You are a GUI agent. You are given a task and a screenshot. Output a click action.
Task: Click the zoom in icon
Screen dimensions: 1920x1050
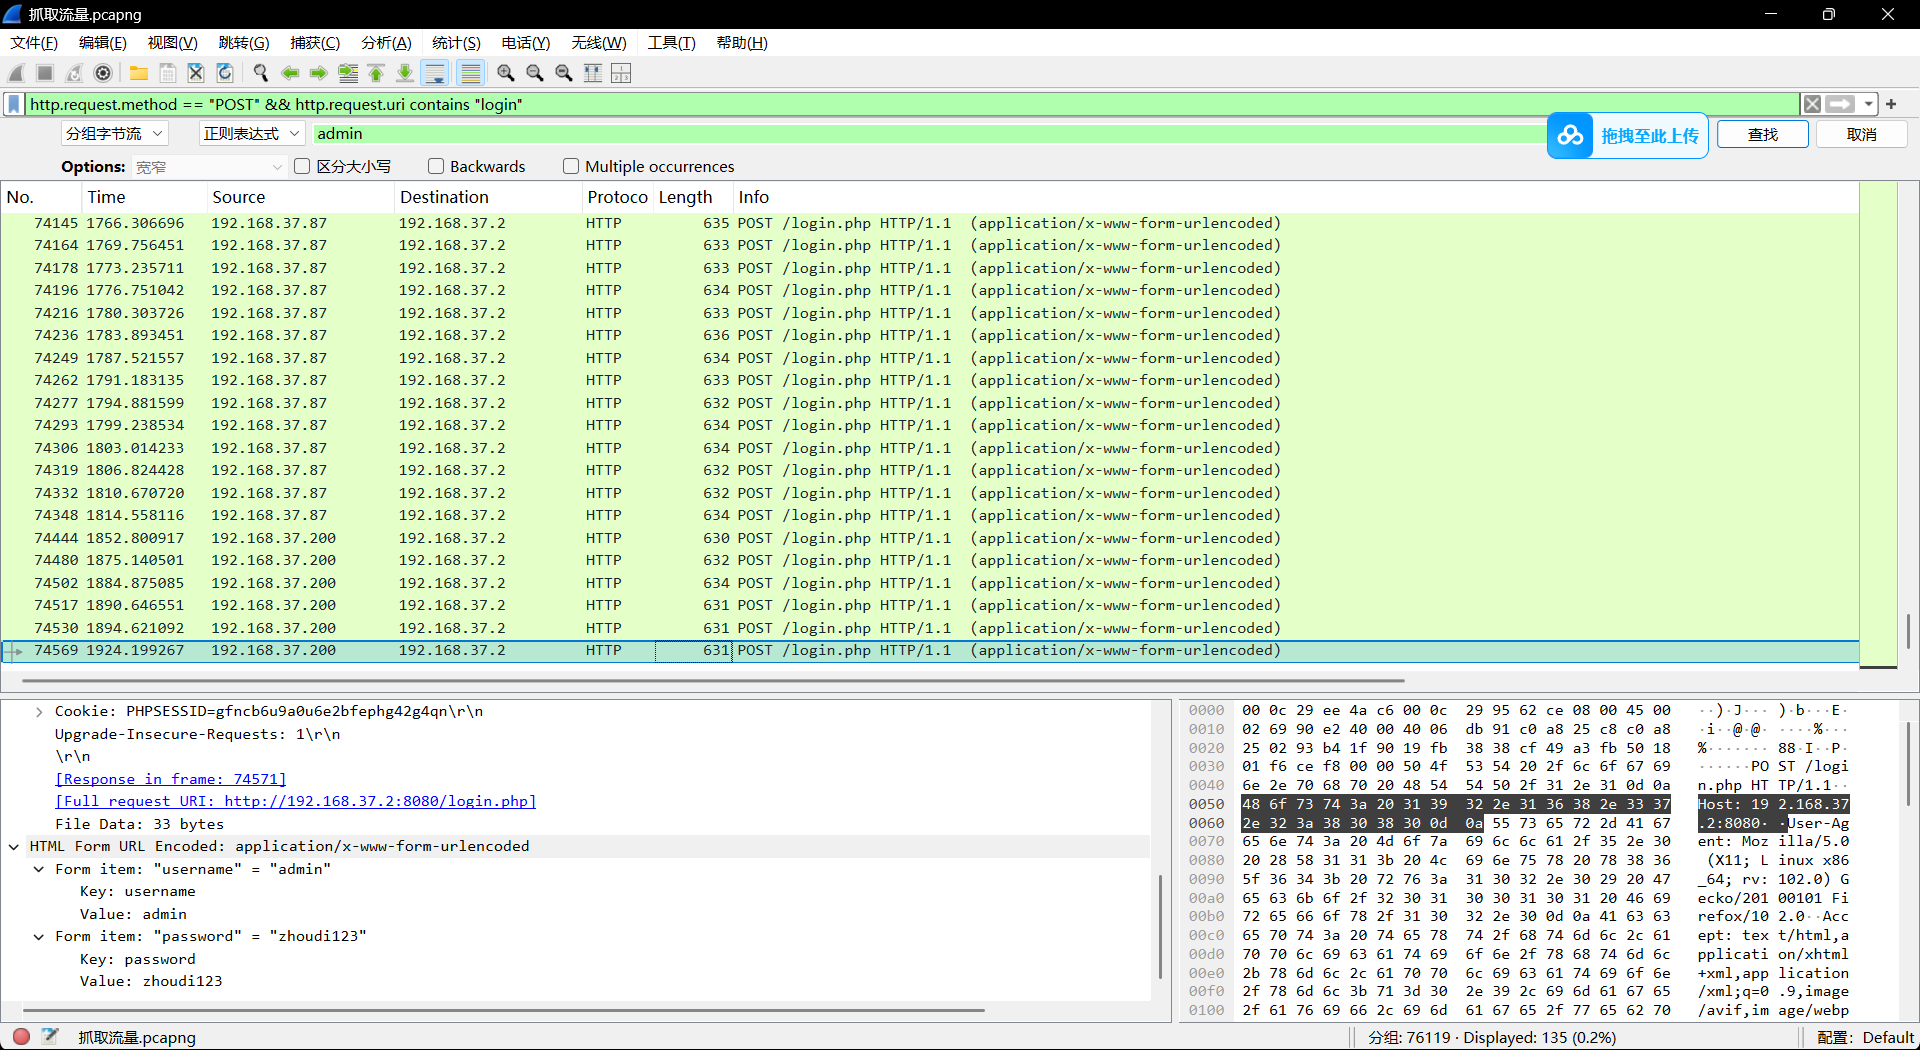[506, 73]
